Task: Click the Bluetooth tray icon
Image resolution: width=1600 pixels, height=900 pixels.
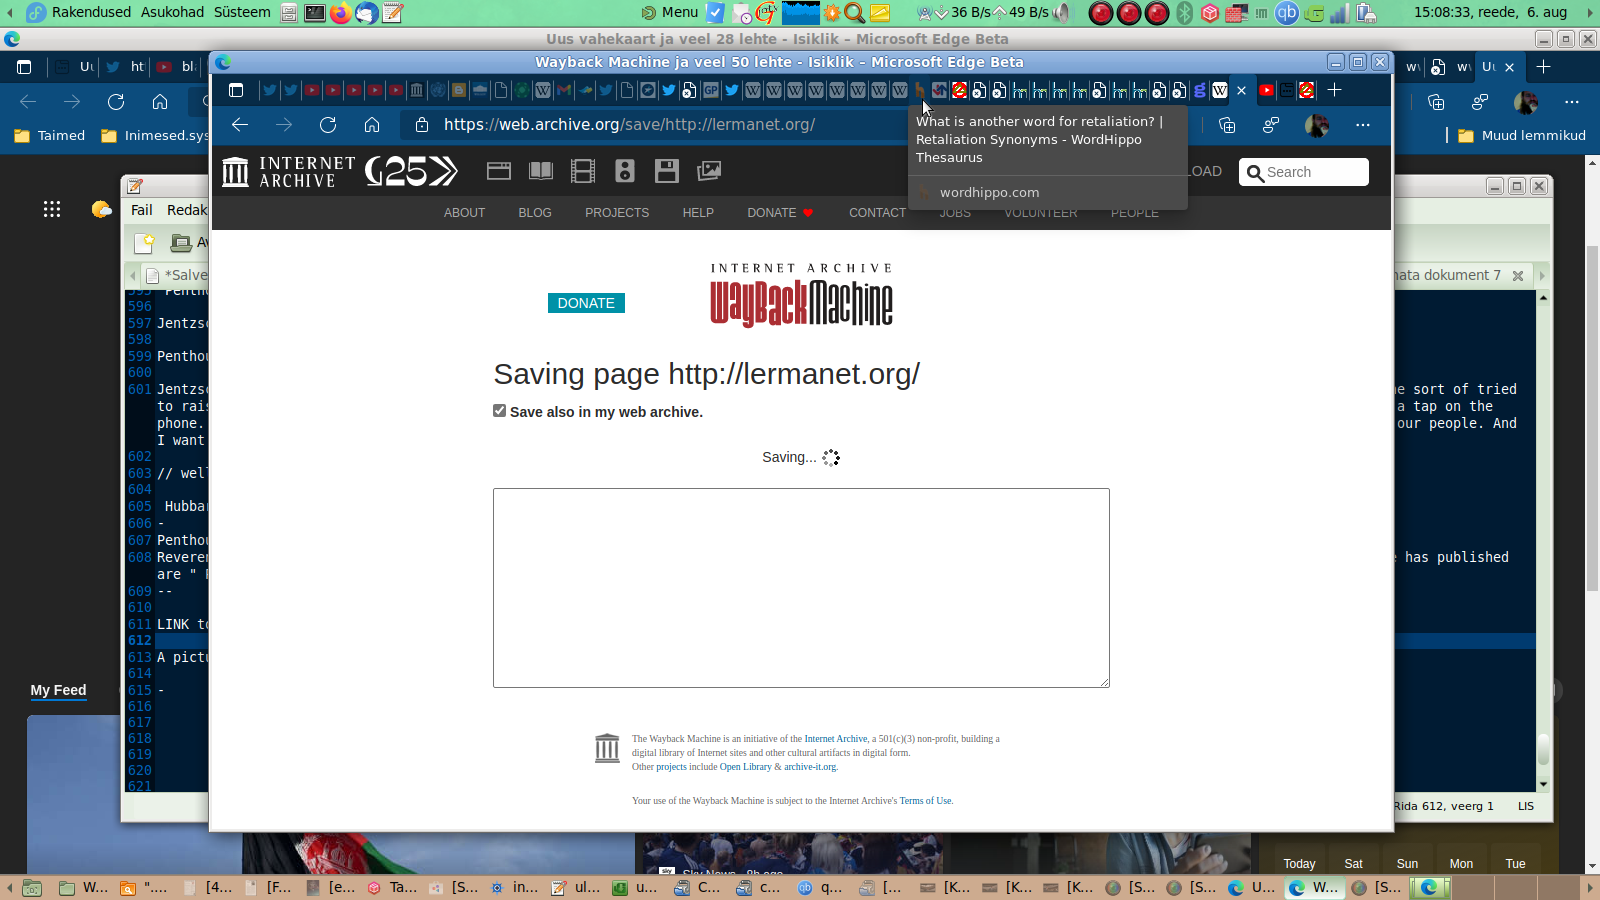Action: (x=1185, y=13)
